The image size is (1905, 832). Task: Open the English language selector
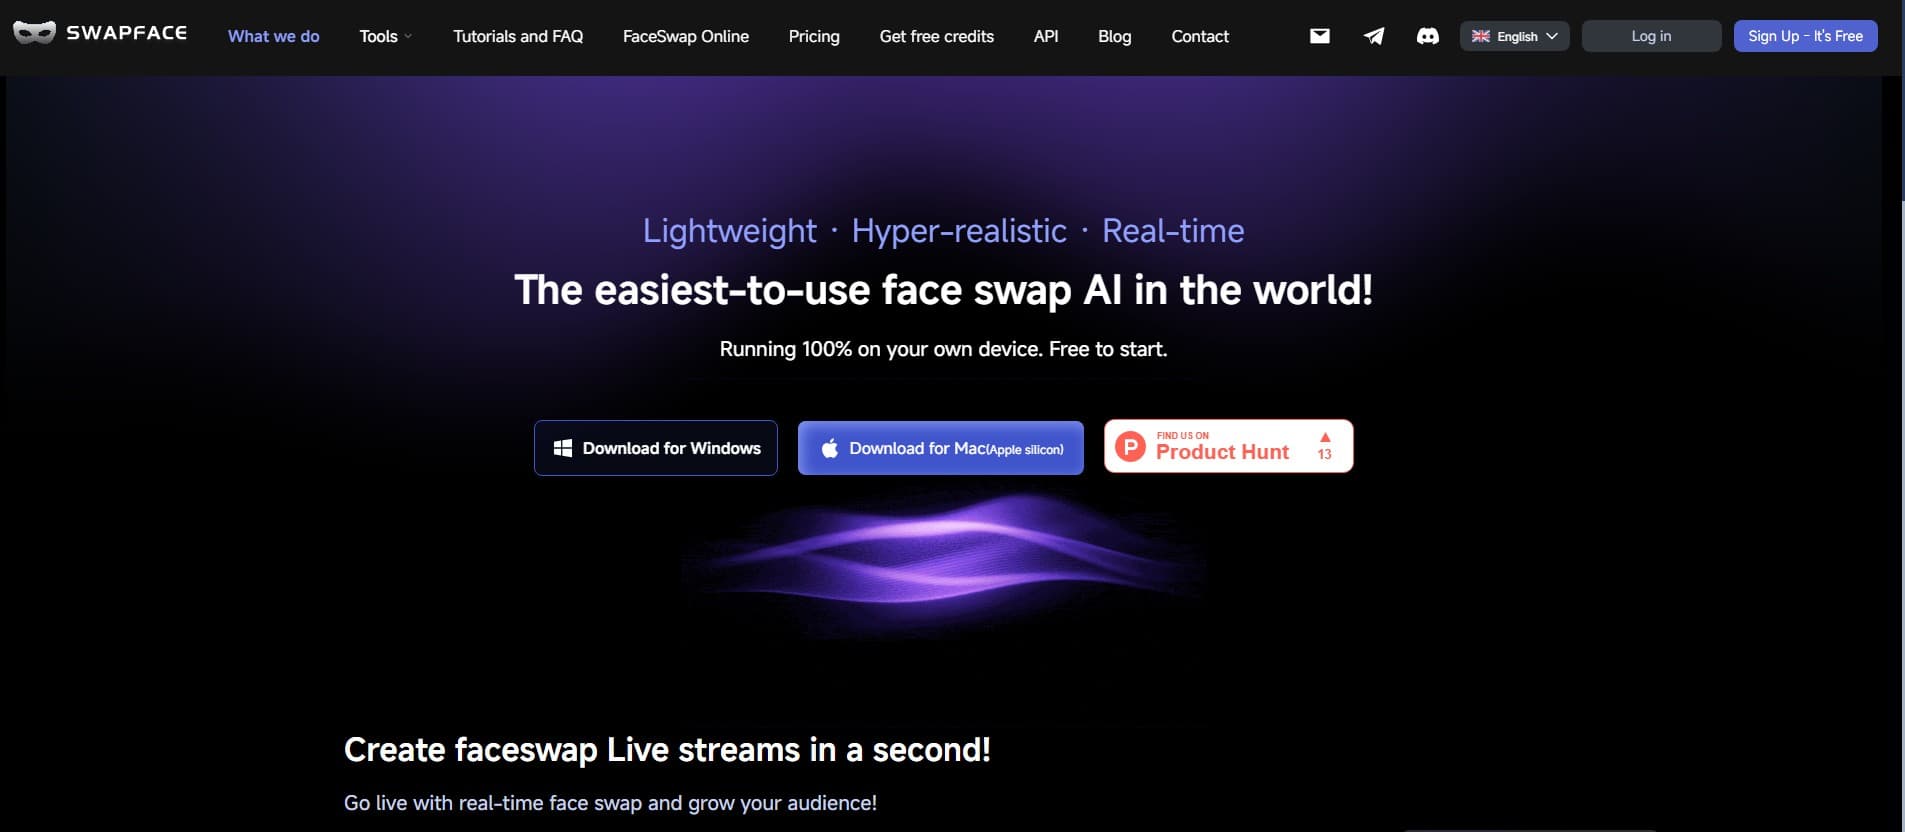(1515, 36)
